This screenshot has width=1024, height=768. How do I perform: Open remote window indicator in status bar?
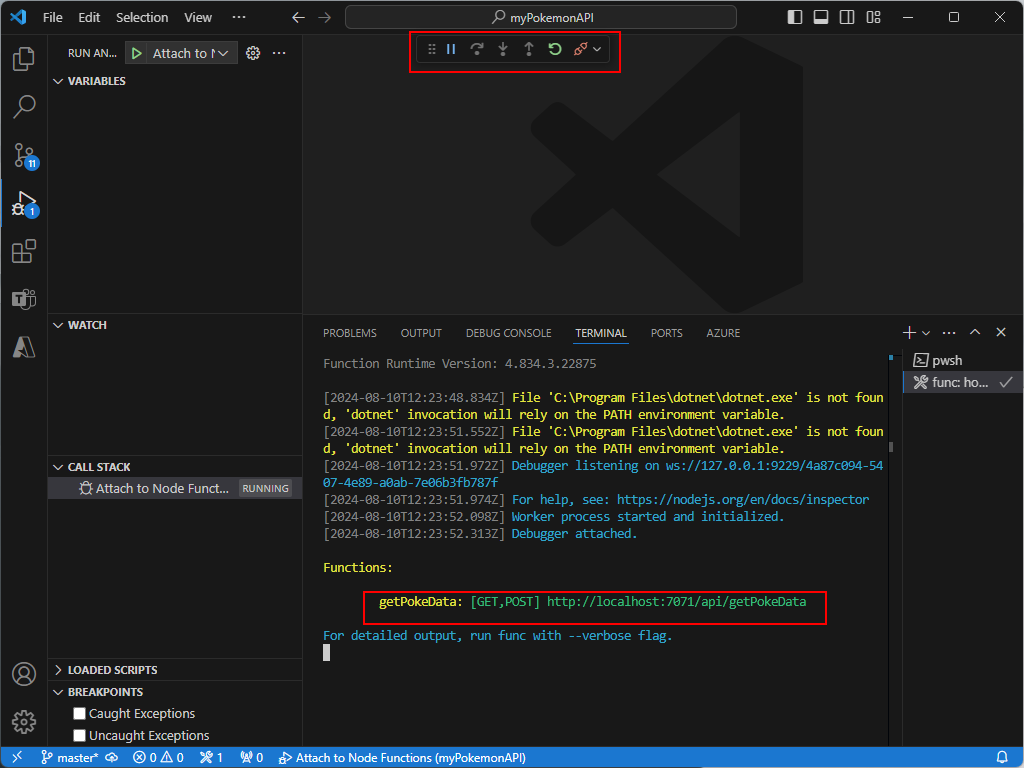click(17, 758)
